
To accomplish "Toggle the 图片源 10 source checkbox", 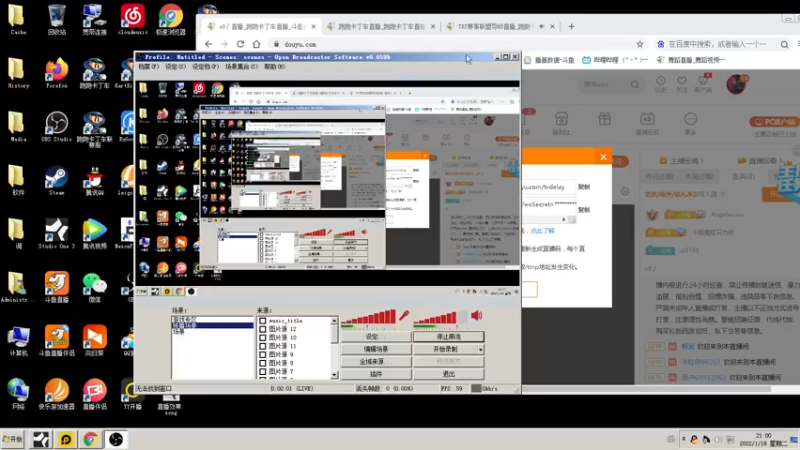I will point(263,338).
